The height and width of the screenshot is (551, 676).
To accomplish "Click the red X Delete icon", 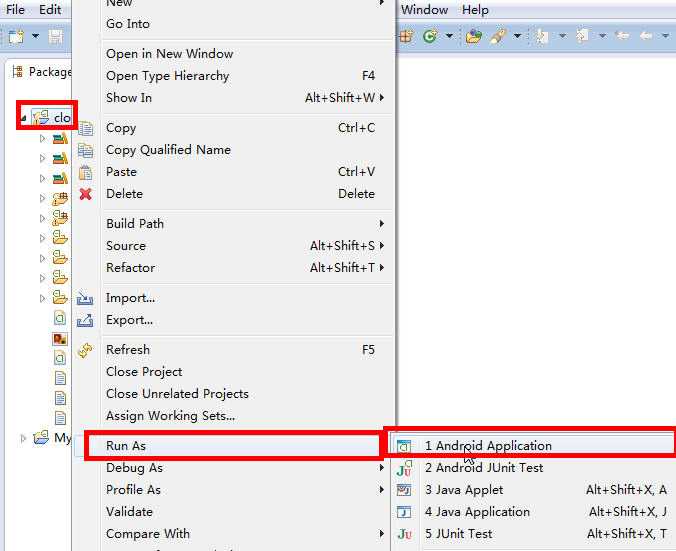I will coord(85,194).
